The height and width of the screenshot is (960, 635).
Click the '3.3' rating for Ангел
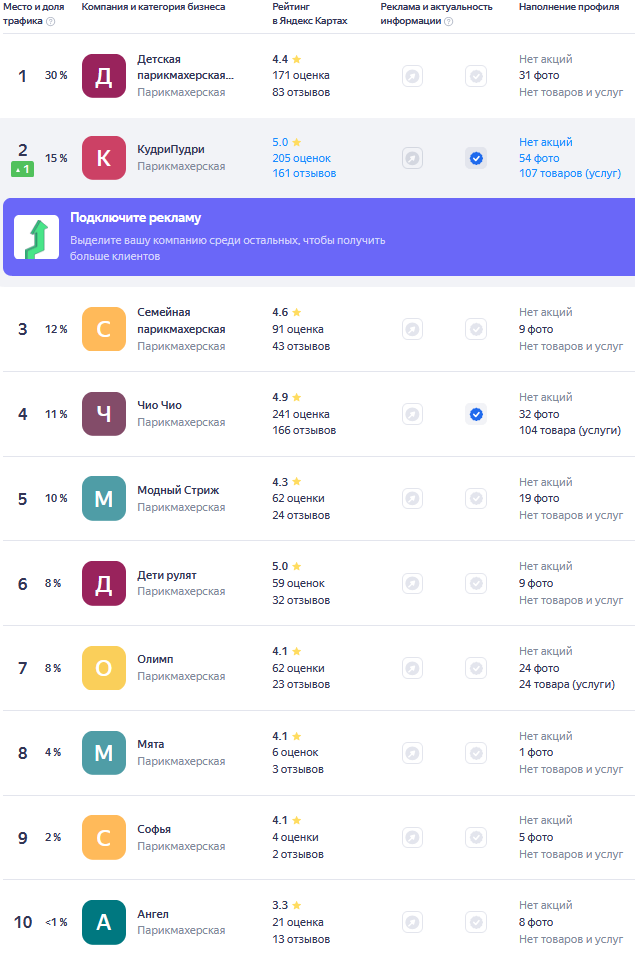pyautogui.click(x=280, y=906)
